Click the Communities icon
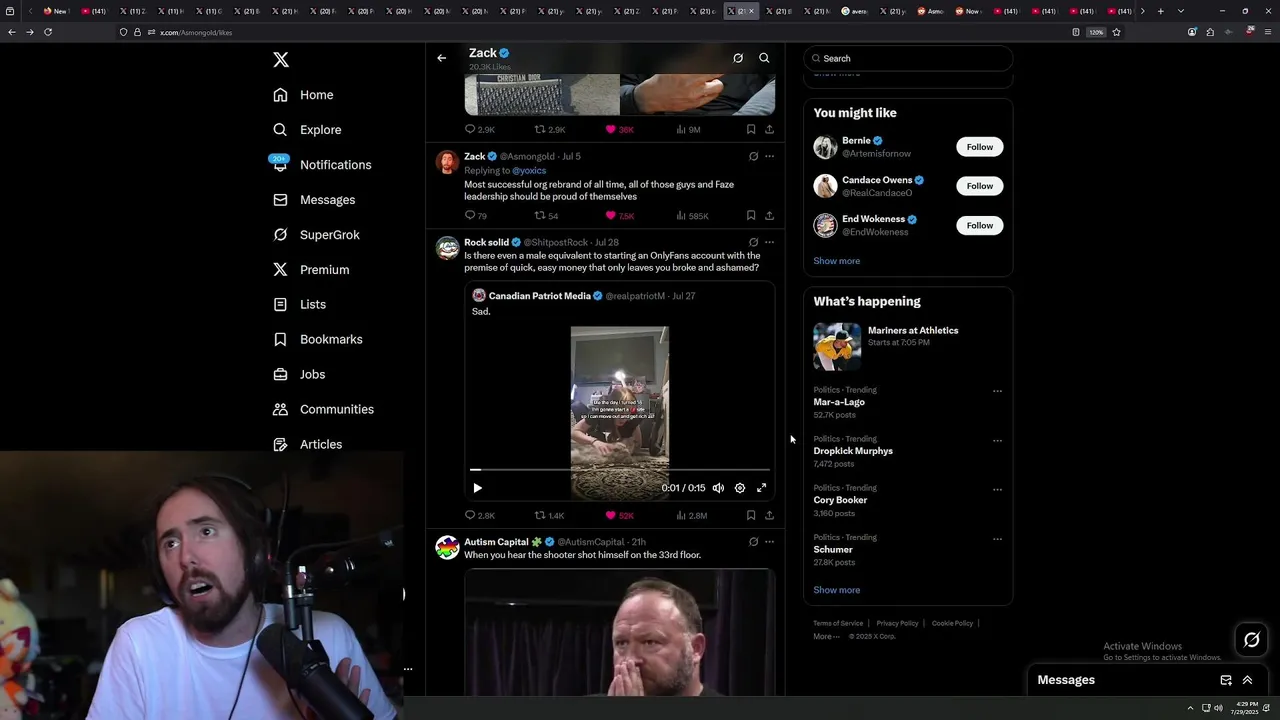Screen dimensions: 1280x720 [x=280, y=409]
